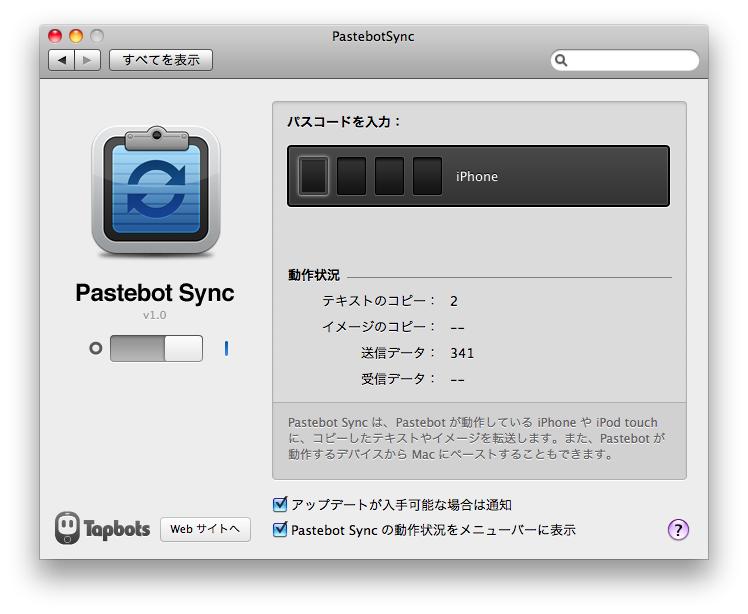The width and height of the screenshot is (748, 614).
Task: Click the 動作状況 section heading
Action: click(x=313, y=275)
